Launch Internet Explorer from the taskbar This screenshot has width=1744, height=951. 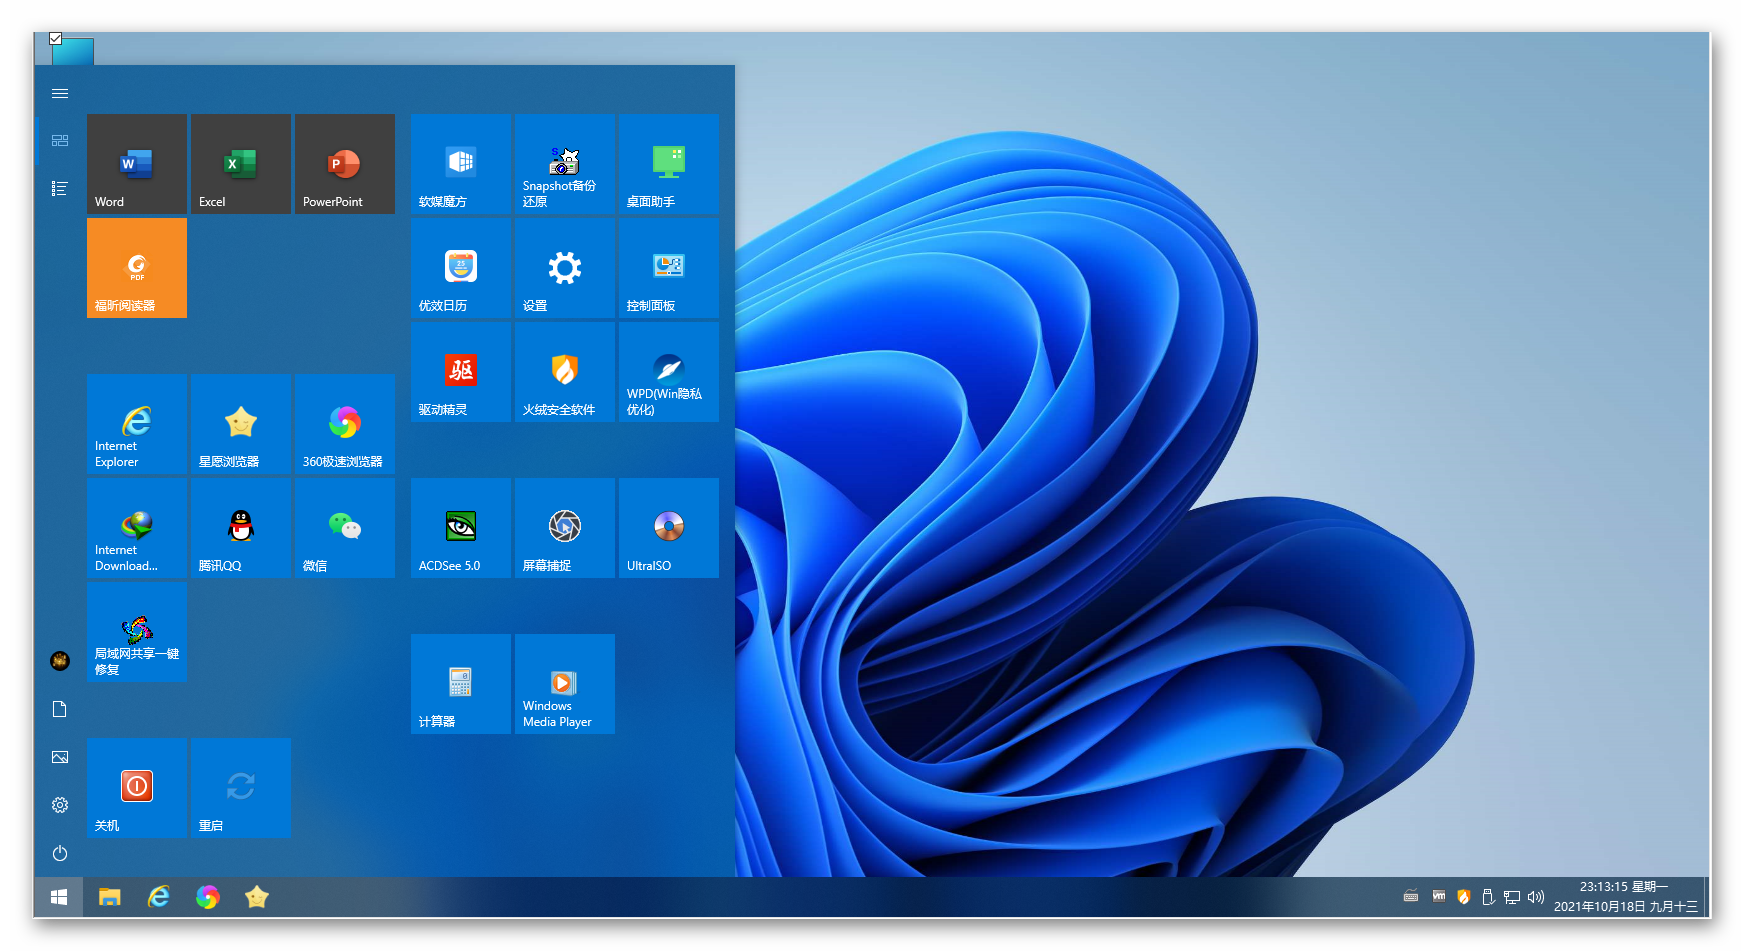(x=159, y=898)
